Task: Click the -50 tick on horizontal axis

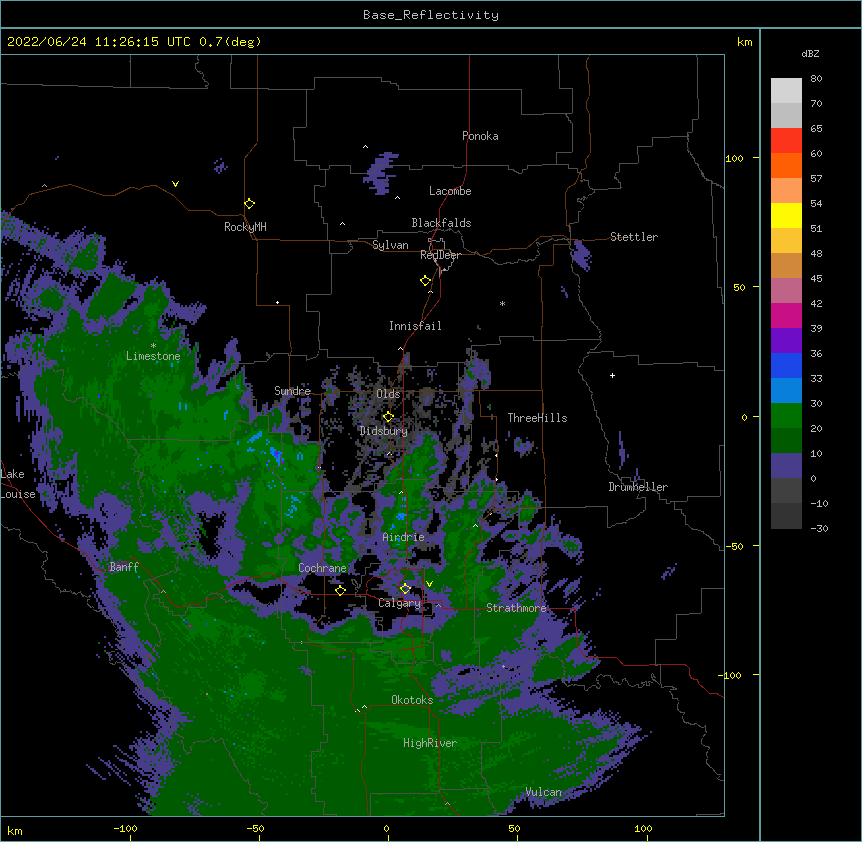Action: coord(255,828)
